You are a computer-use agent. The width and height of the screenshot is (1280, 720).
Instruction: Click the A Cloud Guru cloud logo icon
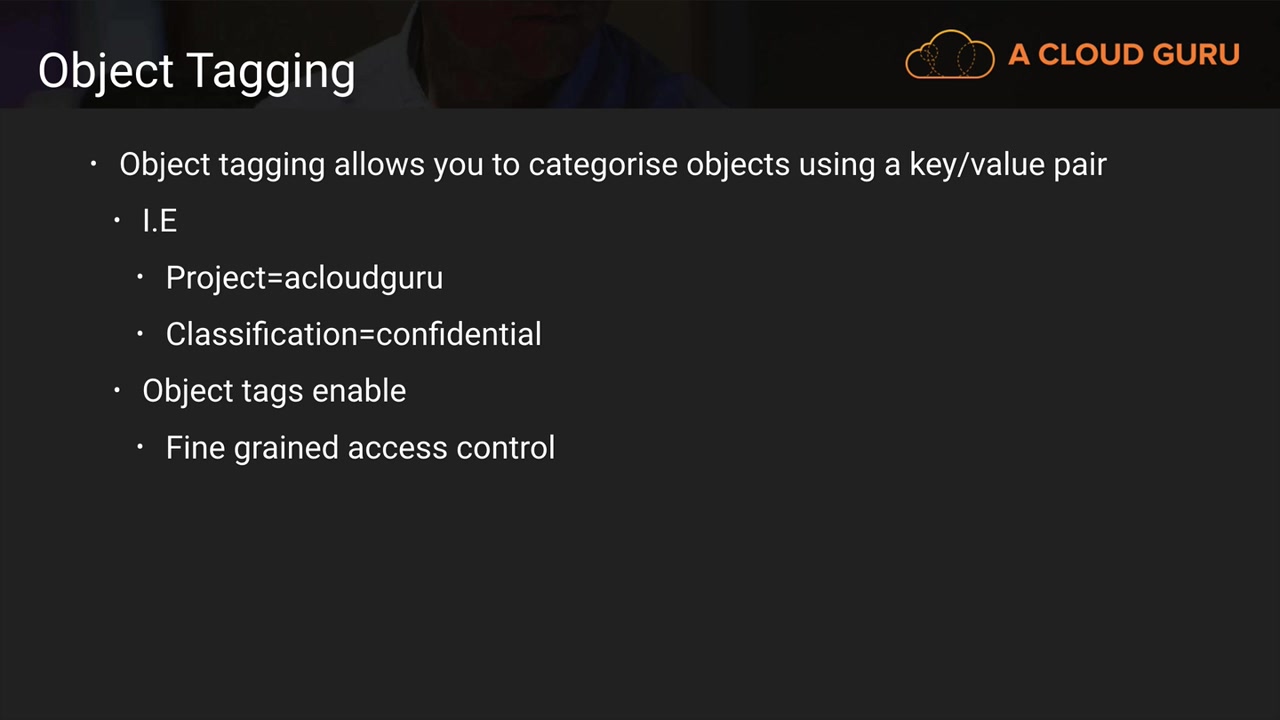tap(949, 55)
